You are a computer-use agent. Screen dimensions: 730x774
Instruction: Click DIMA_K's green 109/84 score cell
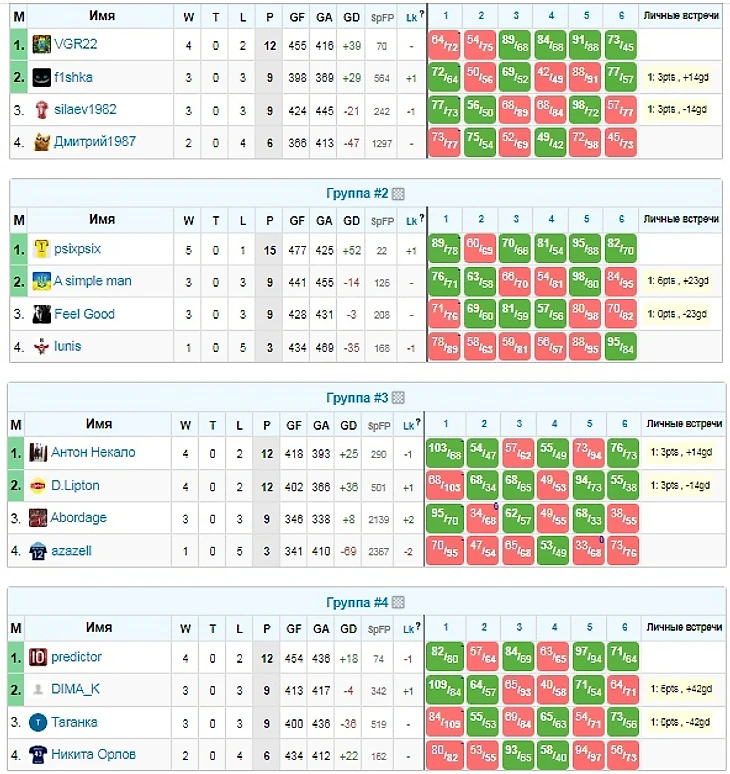pyautogui.click(x=445, y=689)
